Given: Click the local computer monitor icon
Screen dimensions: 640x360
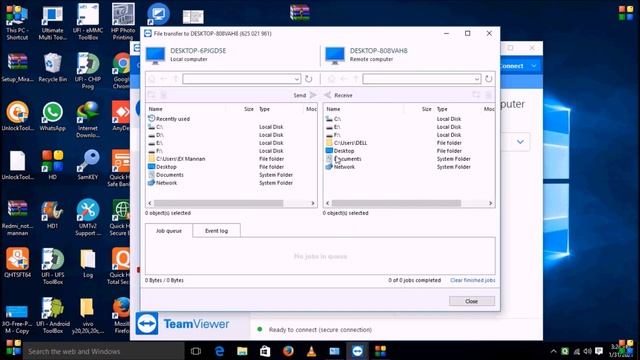Looking at the screenshot, I should [x=156, y=56].
